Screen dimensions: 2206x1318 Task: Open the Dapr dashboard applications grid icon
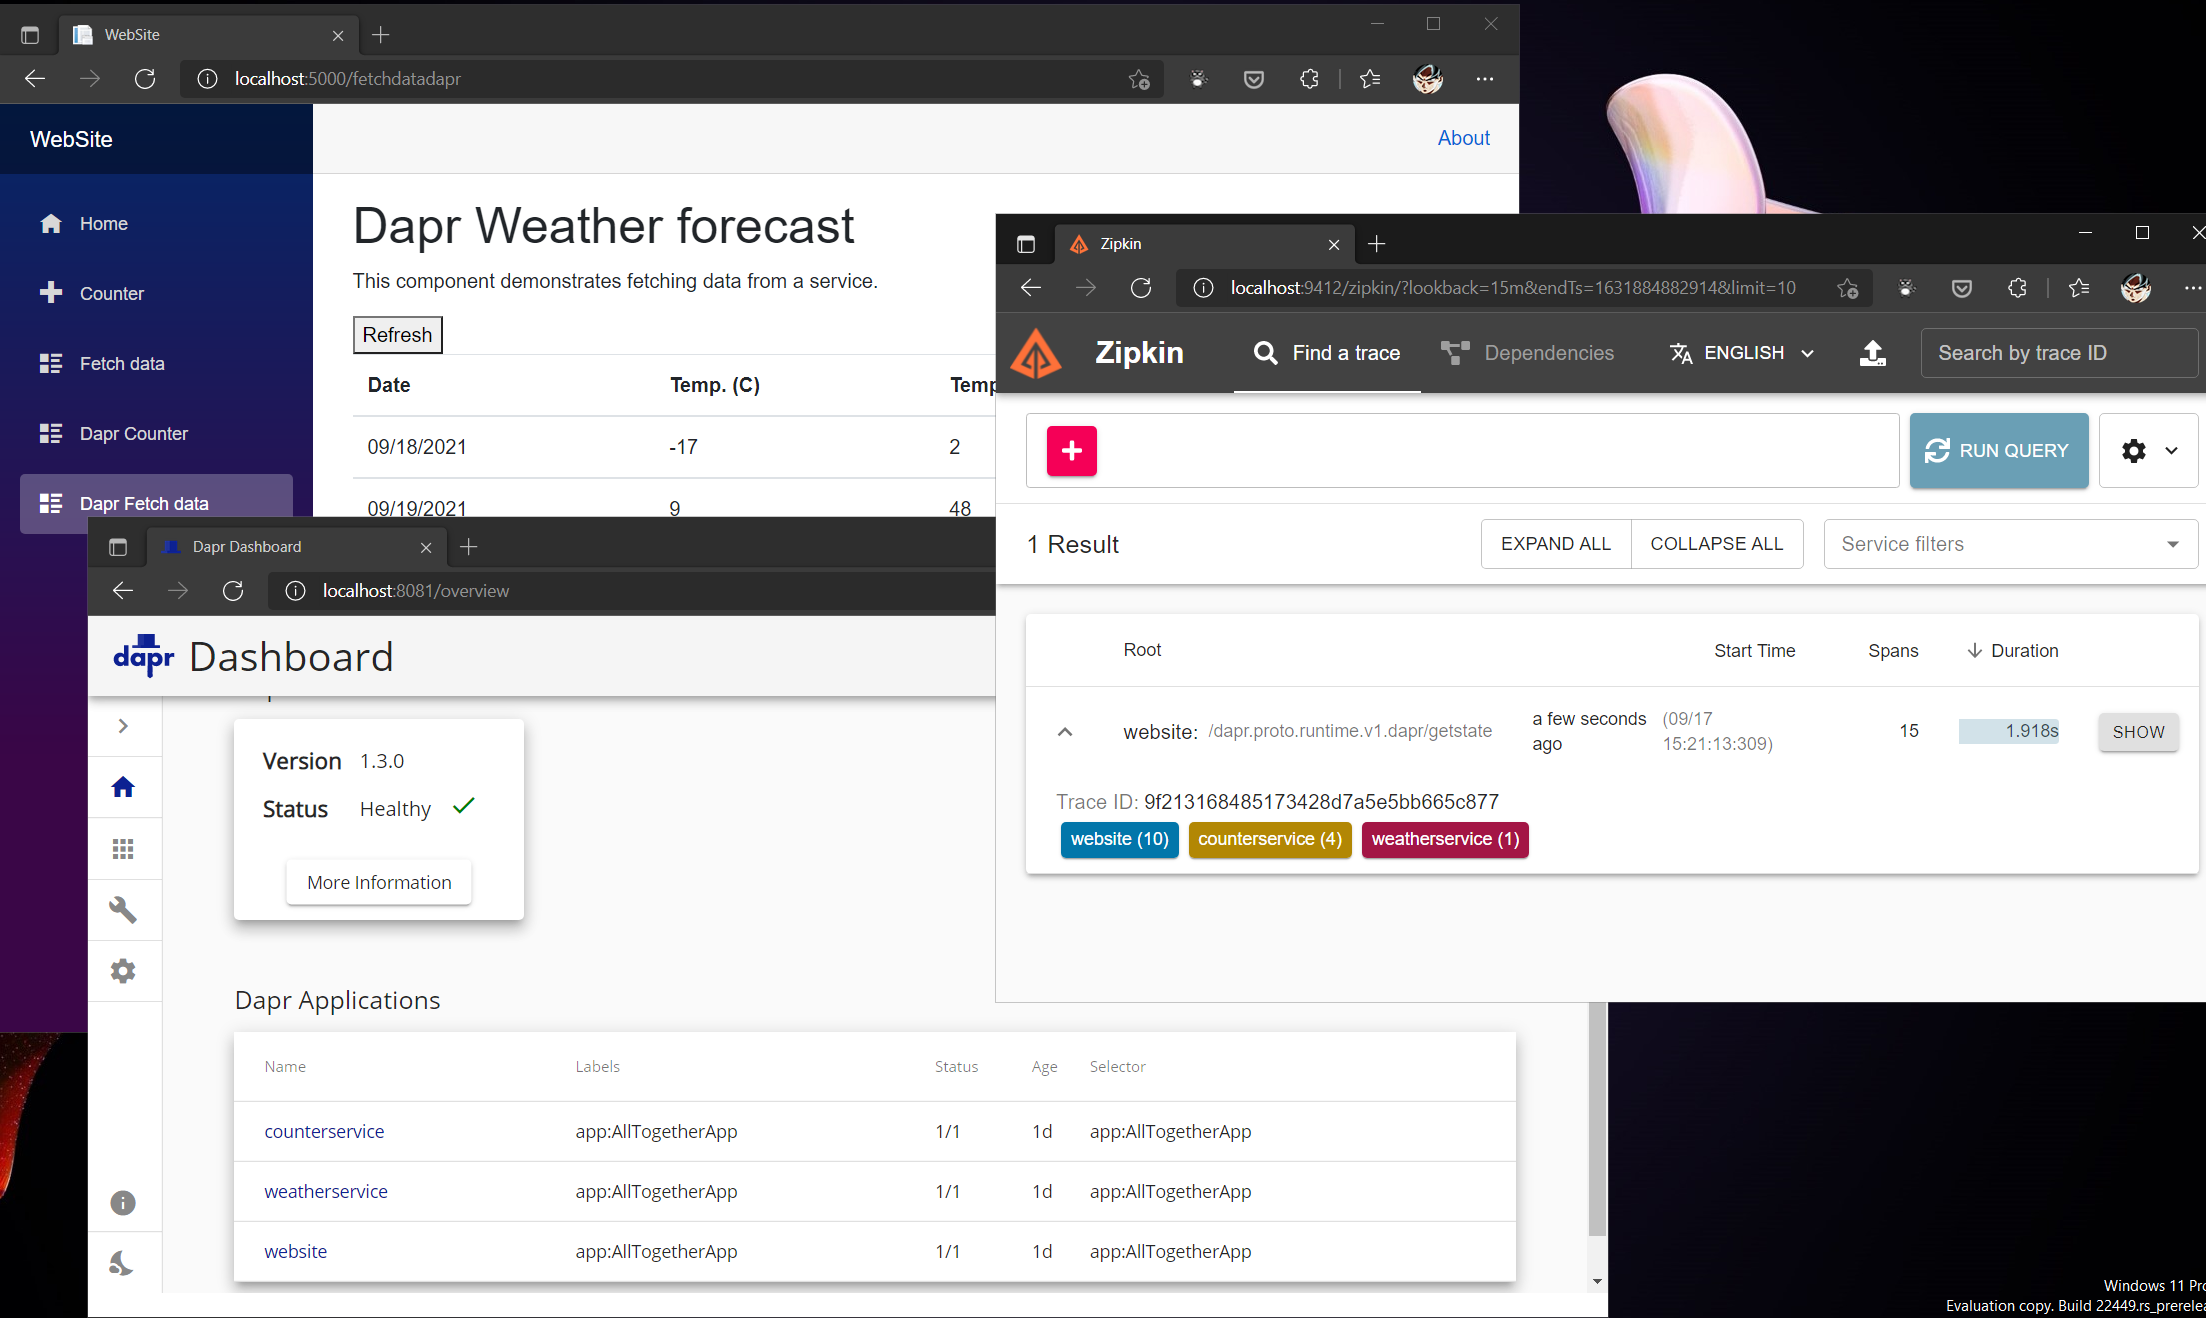coord(123,849)
